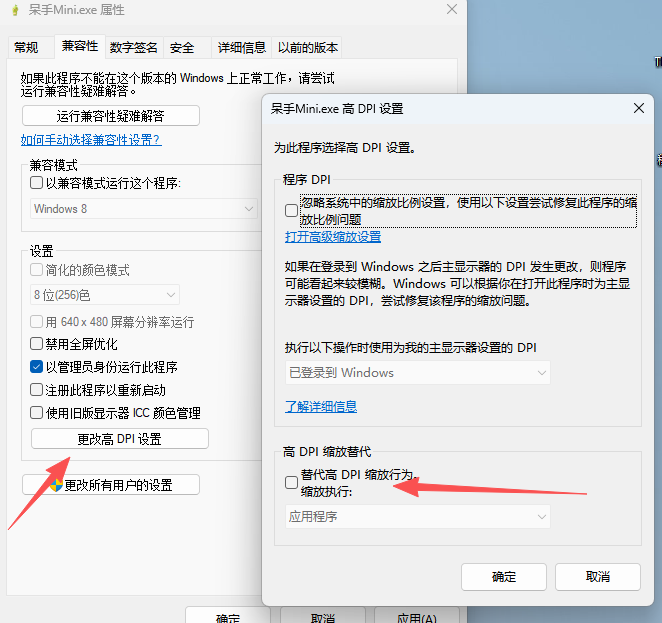
Task: Click the 呆手Mini.exe app icon in title bar
Action: (x=16, y=10)
